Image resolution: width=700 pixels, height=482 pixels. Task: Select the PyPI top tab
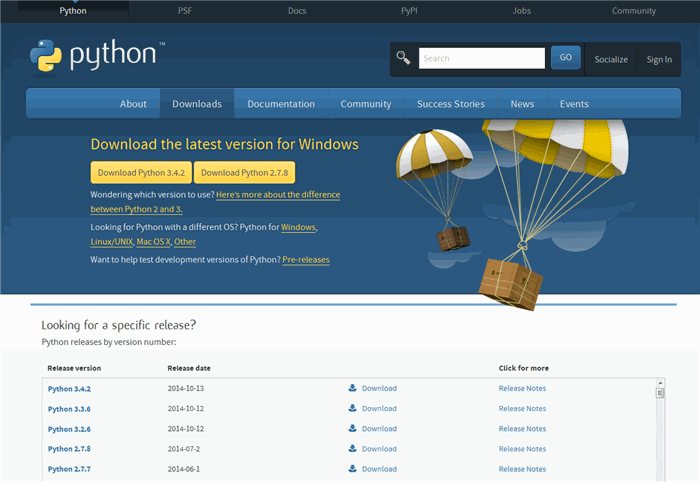409,11
